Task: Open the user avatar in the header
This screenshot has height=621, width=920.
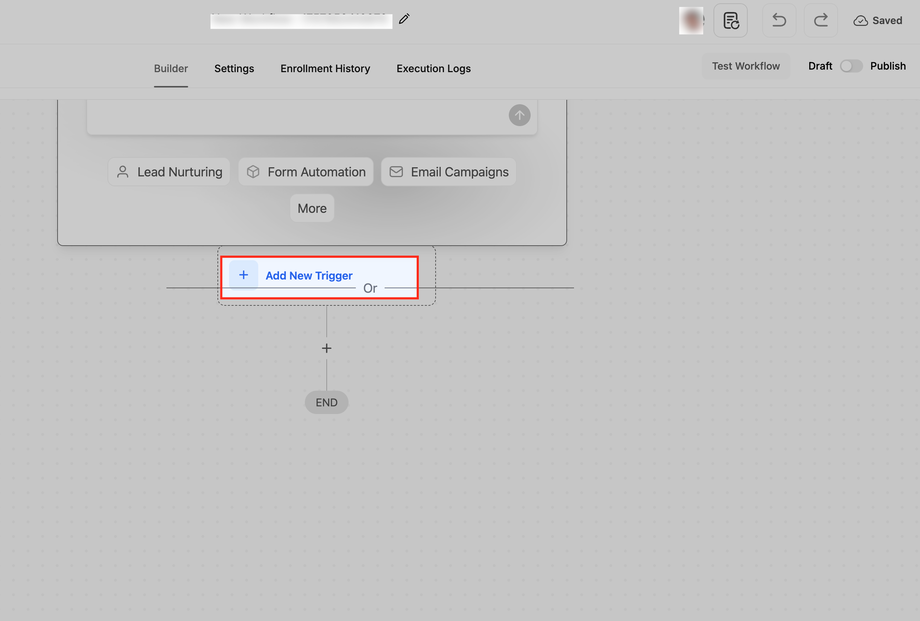Action: (691, 21)
